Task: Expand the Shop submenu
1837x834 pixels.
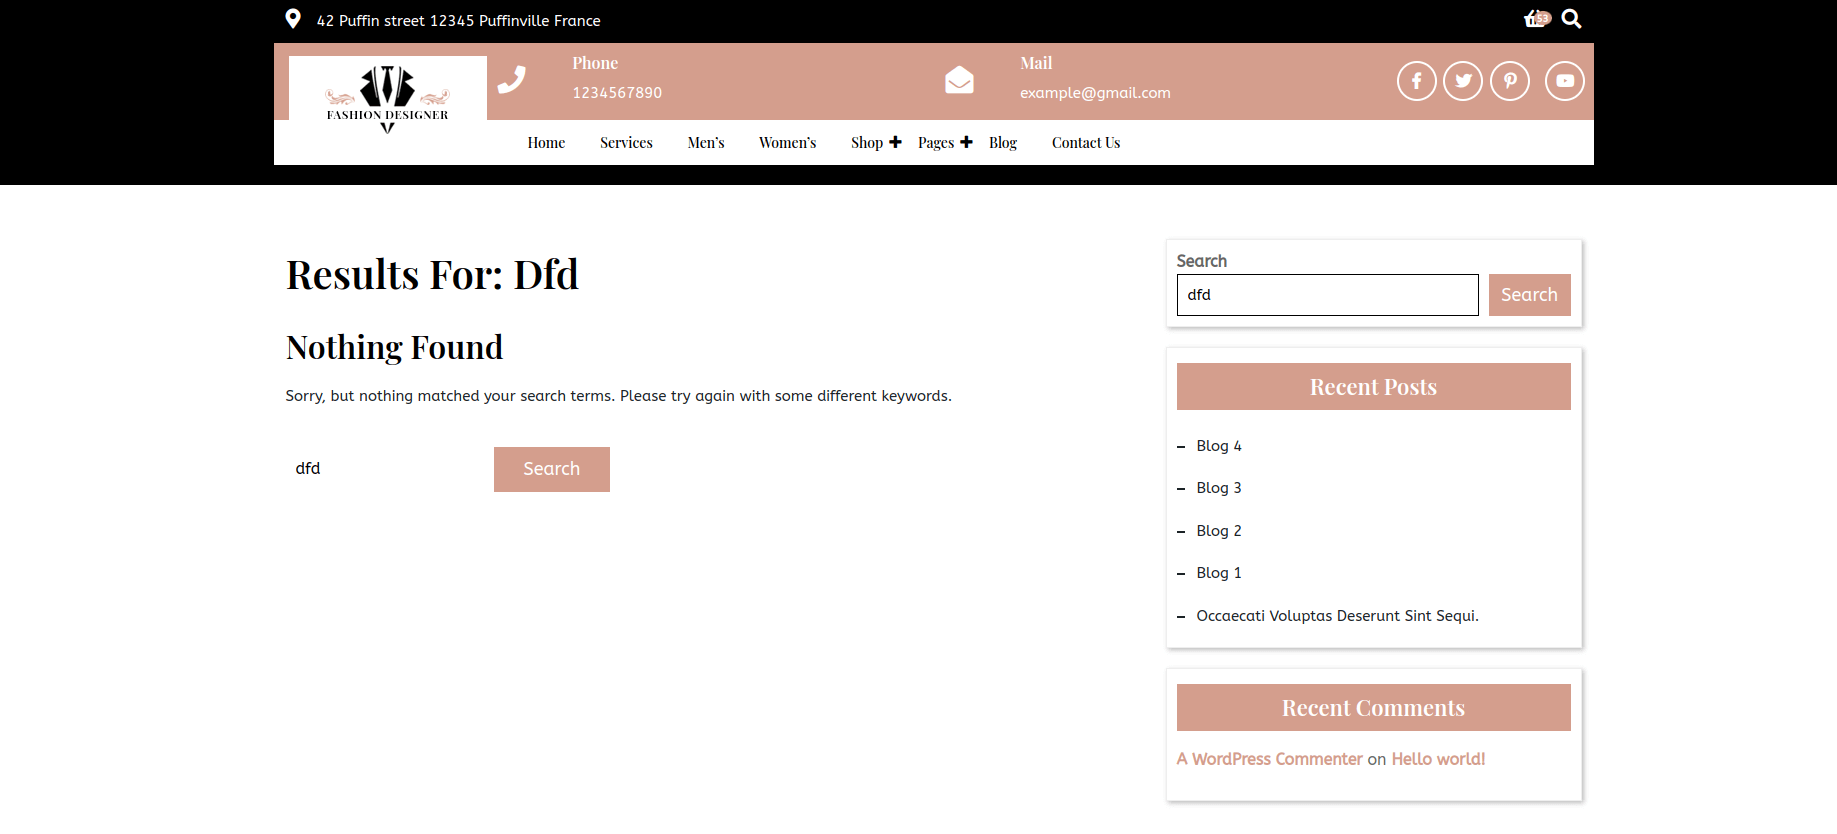Action: point(895,142)
